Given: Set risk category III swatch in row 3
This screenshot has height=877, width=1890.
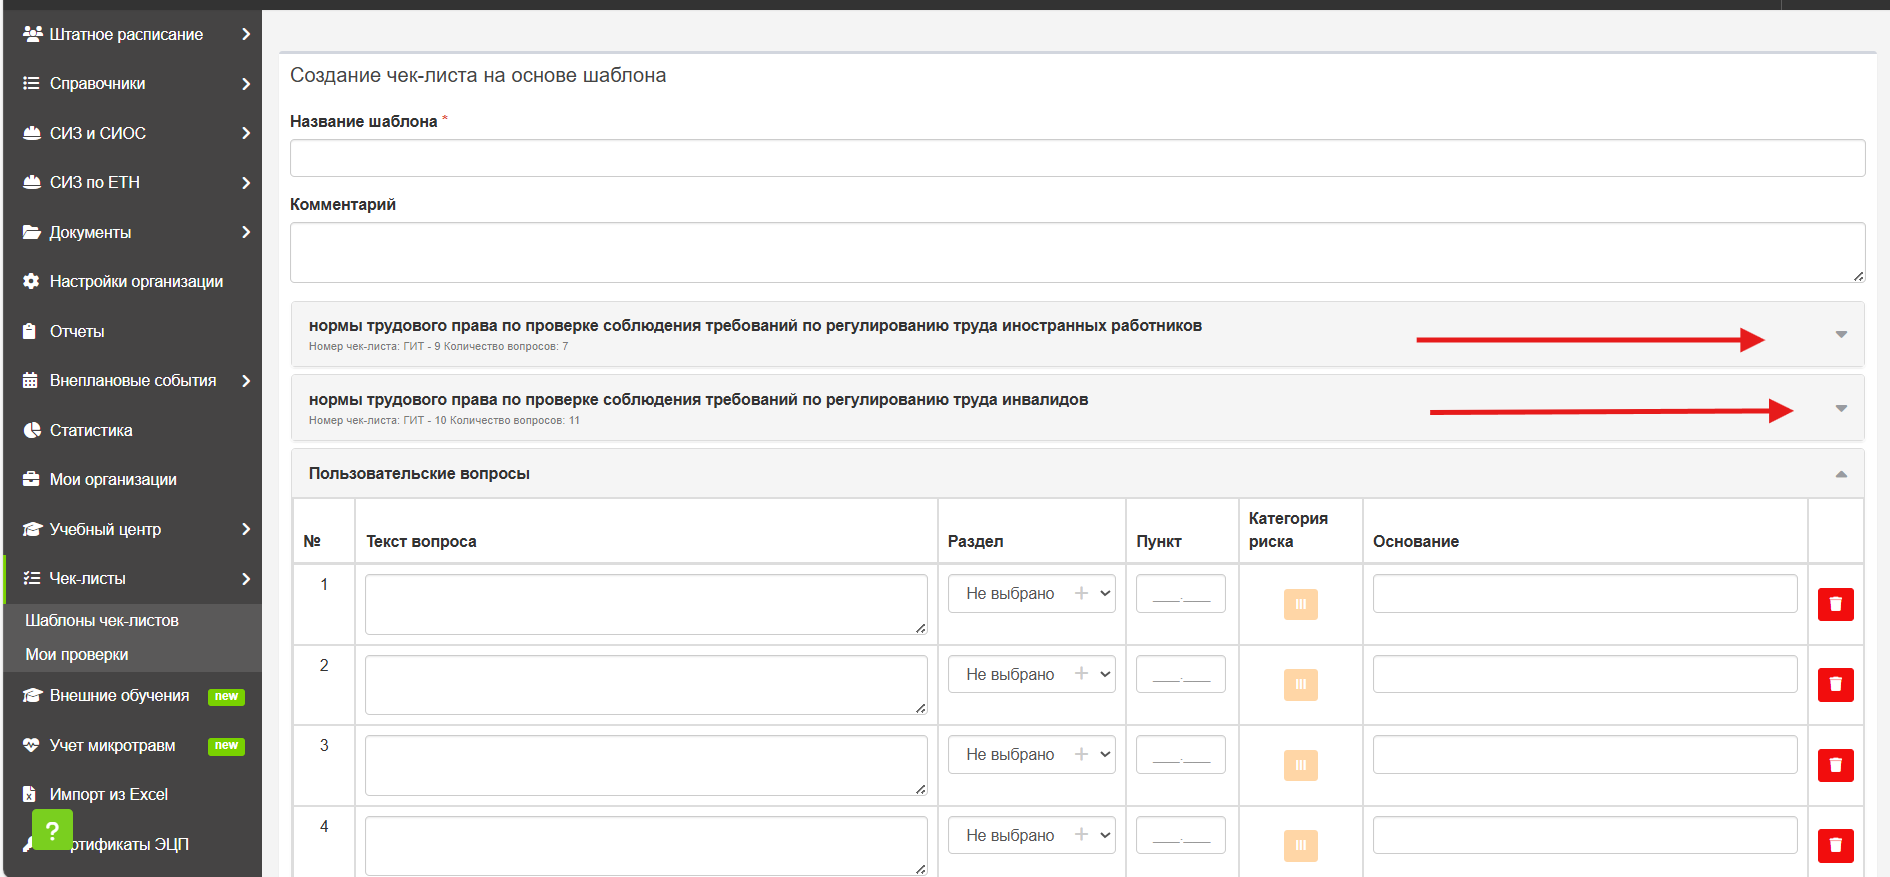Looking at the screenshot, I should click(x=1300, y=765).
